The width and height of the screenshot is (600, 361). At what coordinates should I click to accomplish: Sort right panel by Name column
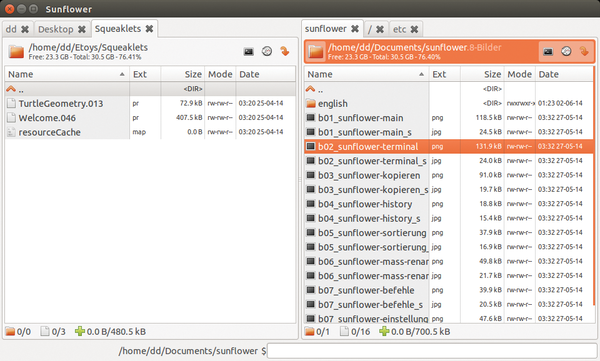[366, 74]
